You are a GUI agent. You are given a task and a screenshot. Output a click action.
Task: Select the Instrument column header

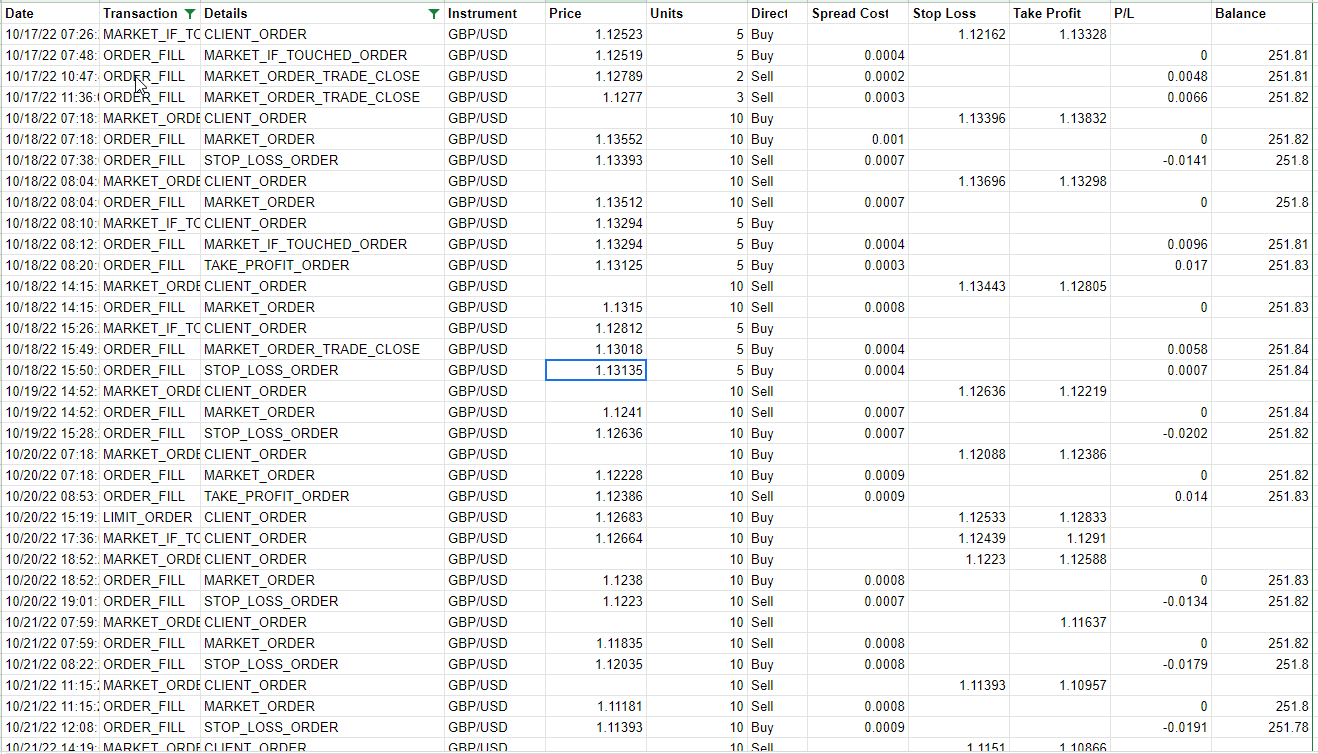494,14
